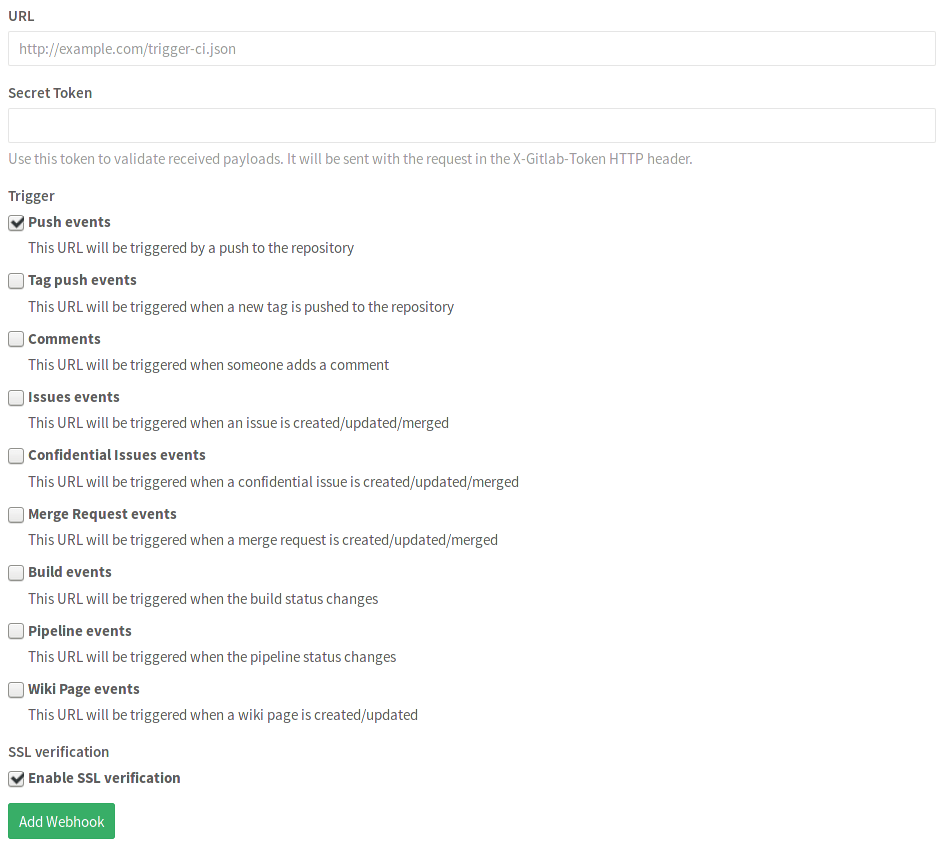Click the Merge Request events label
949x845 pixels.
(x=102, y=514)
